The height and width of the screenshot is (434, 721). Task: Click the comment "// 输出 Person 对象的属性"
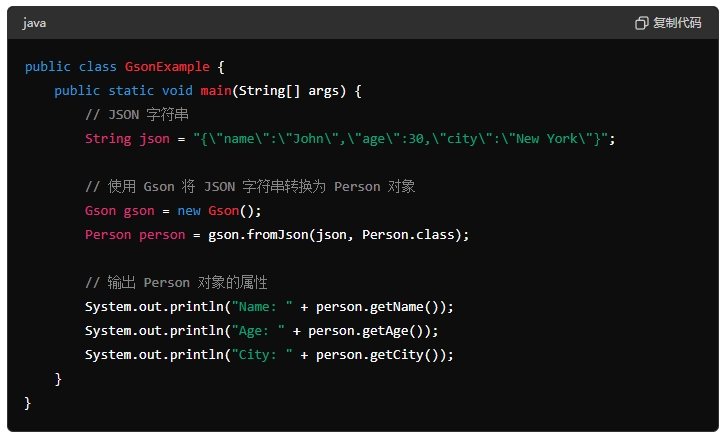tap(176, 282)
